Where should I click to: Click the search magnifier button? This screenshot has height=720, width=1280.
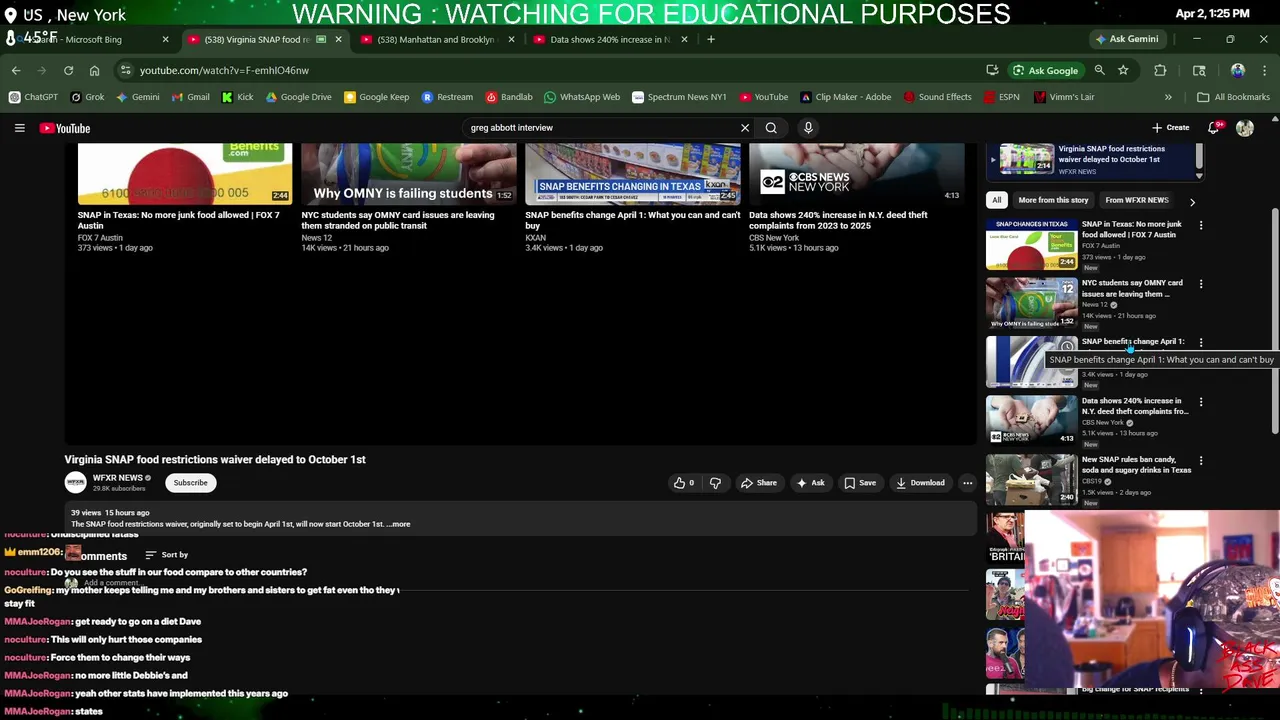[771, 128]
